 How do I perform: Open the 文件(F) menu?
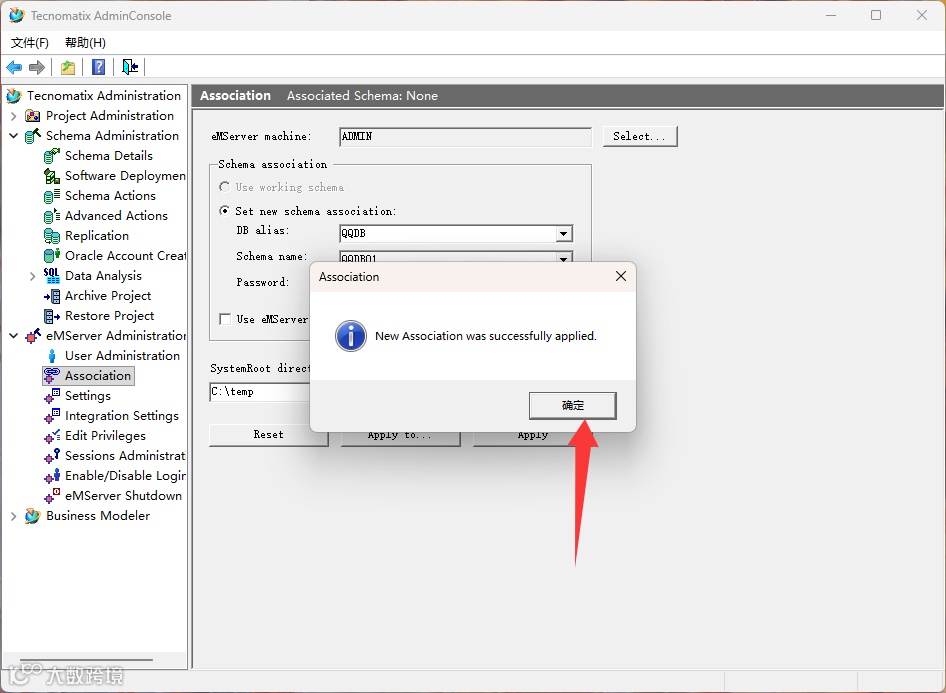[x=30, y=43]
